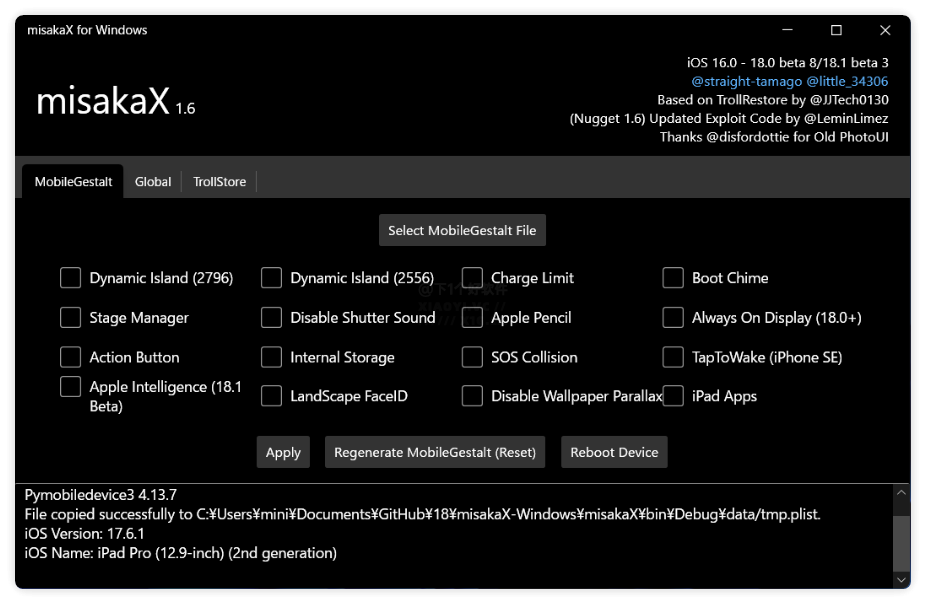The height and width of the screenshot is (604, 926).
Task: Switch to the MobileGestalt tab
Action: (73, 181)
